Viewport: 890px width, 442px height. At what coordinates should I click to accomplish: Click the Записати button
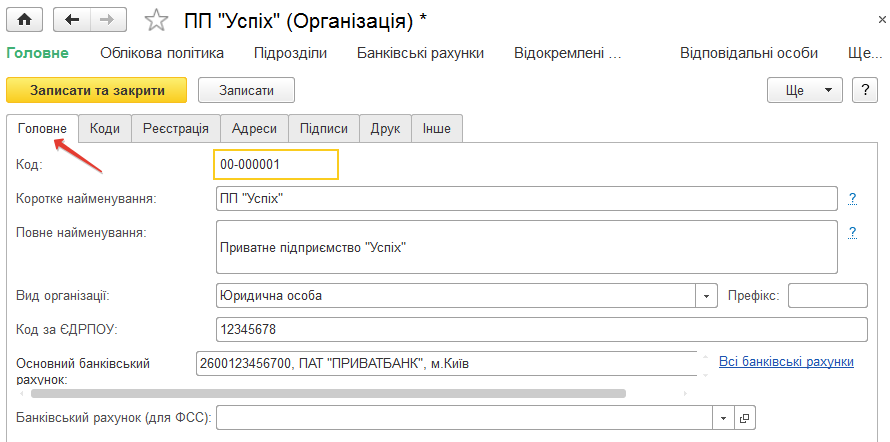(x=246, y=90)
